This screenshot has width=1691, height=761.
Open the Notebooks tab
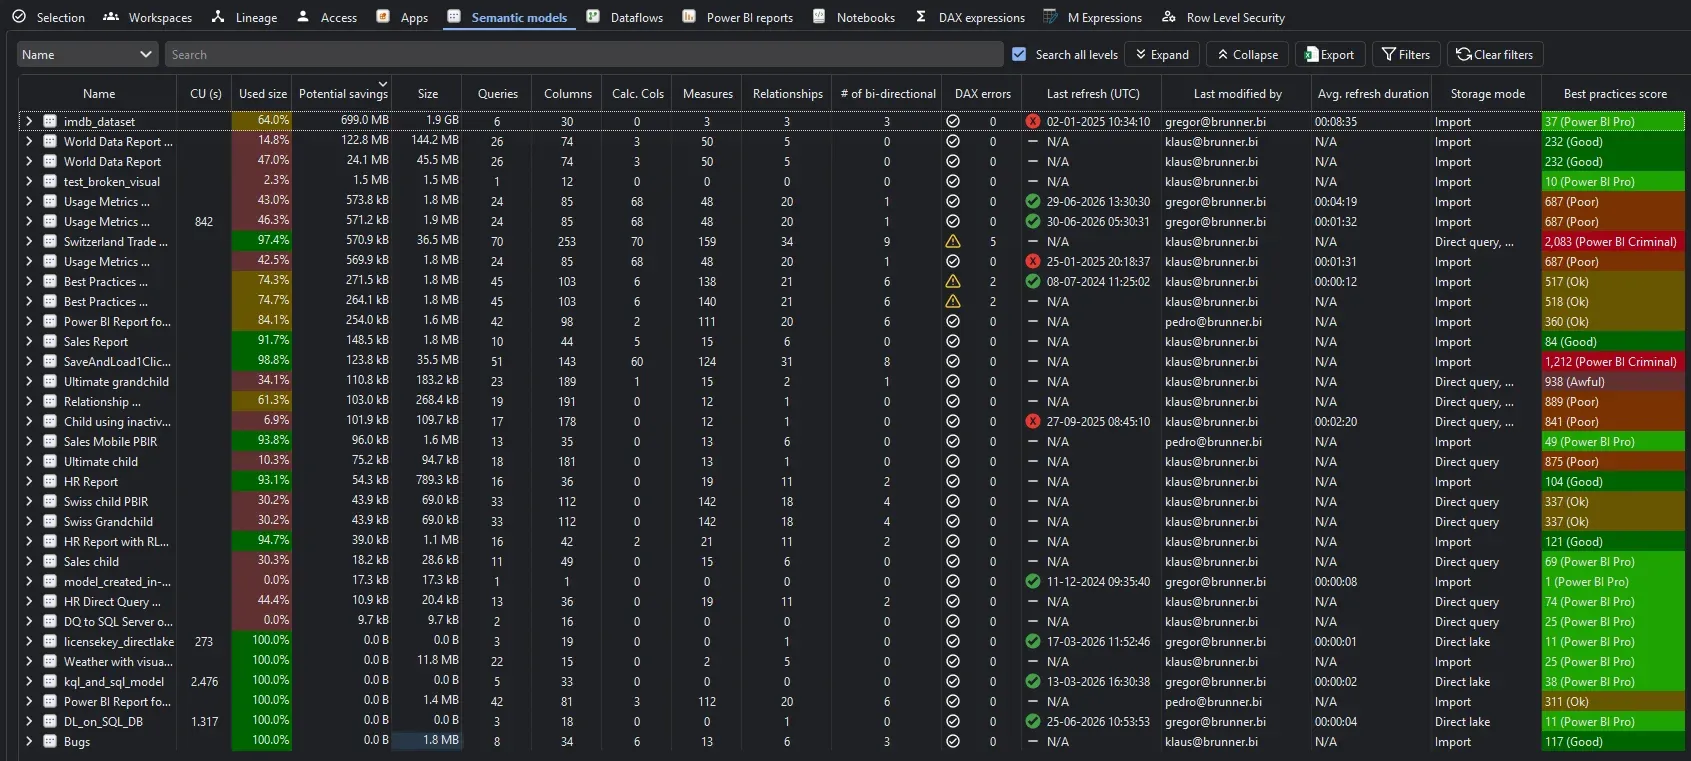click(853, 17)
